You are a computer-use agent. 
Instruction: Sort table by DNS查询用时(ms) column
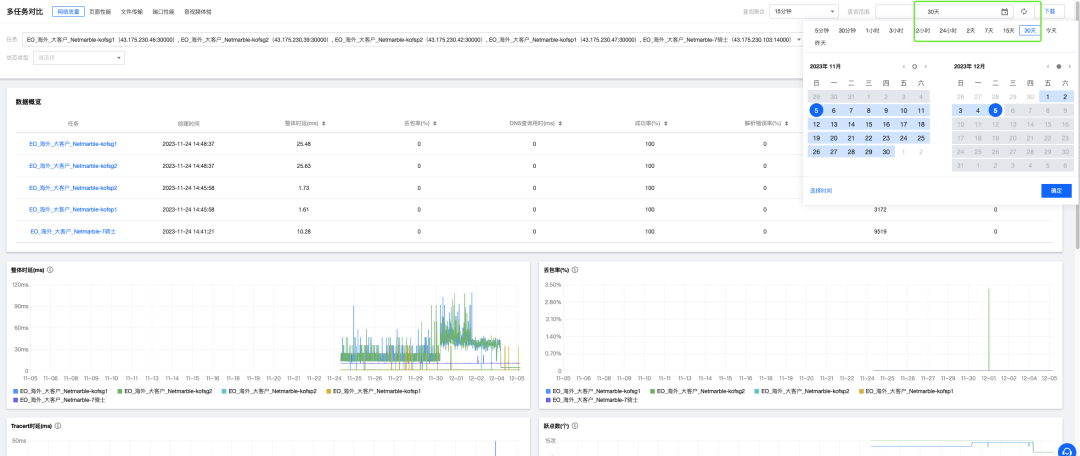click(561, 123)
